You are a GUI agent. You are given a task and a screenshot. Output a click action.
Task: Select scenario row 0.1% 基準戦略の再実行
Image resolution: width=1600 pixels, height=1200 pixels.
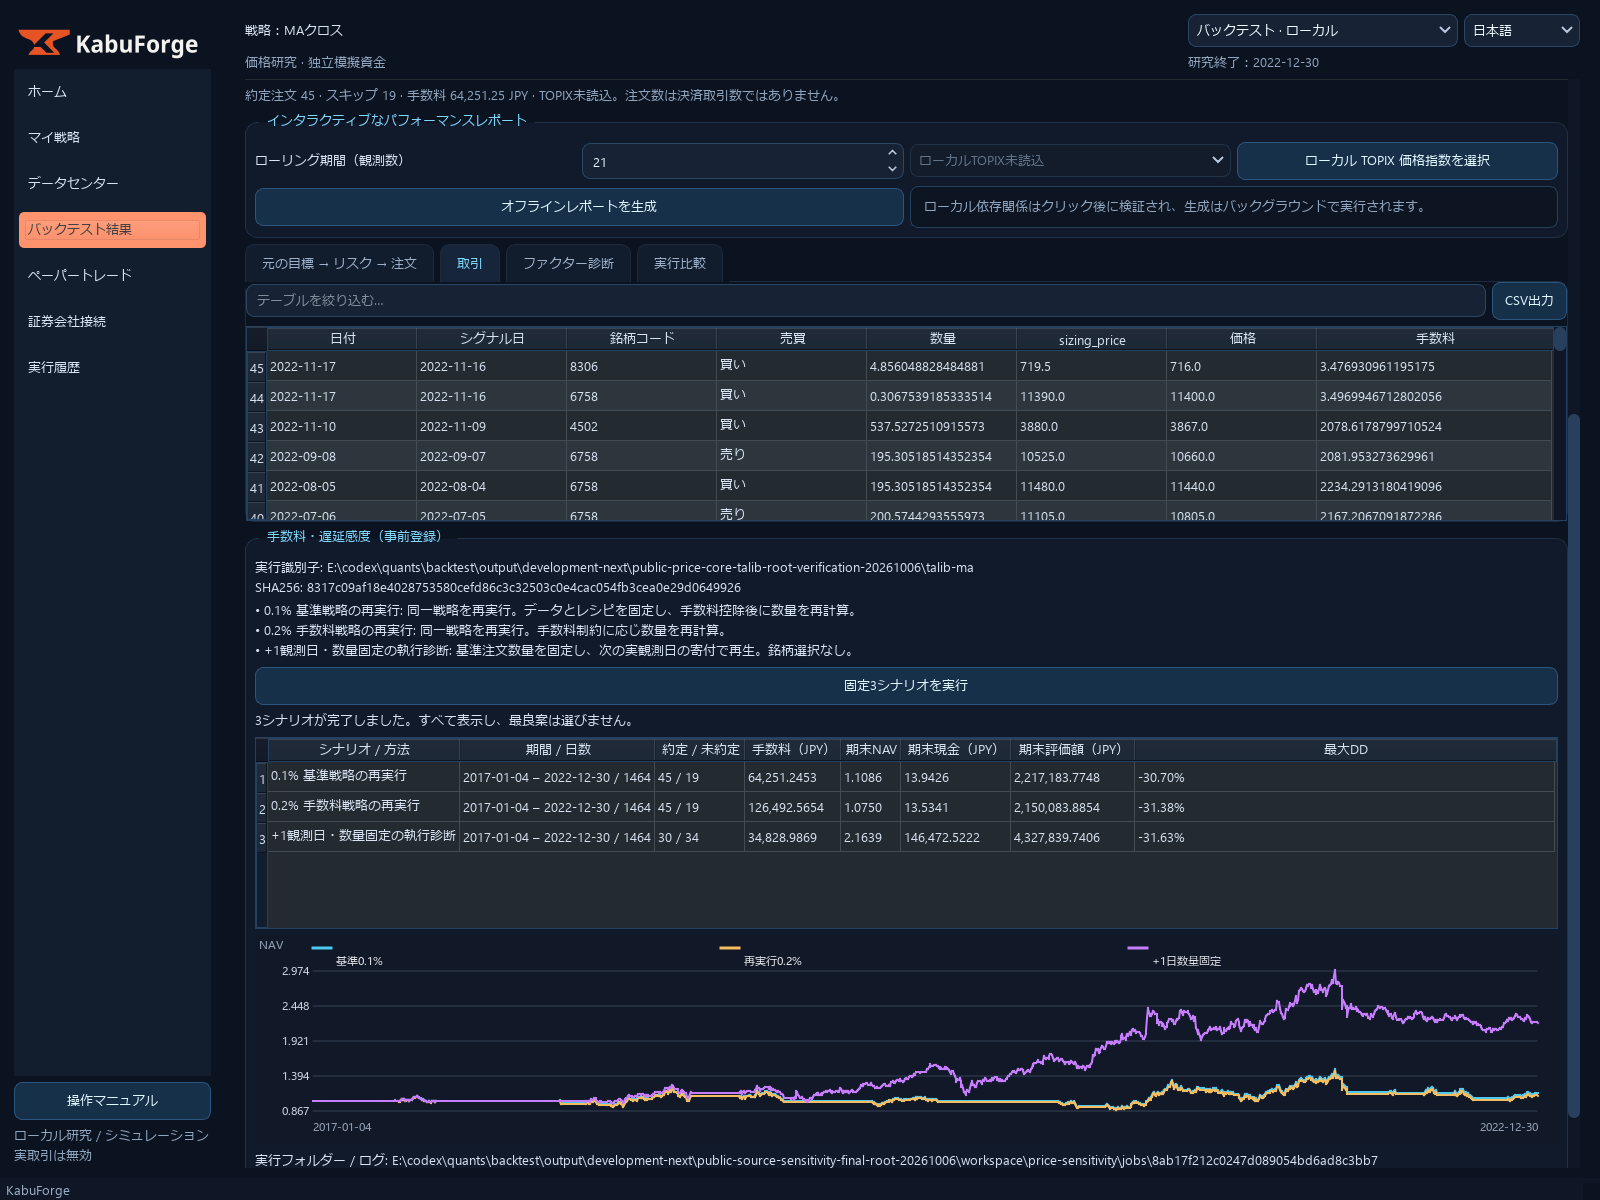click(906, 777)
